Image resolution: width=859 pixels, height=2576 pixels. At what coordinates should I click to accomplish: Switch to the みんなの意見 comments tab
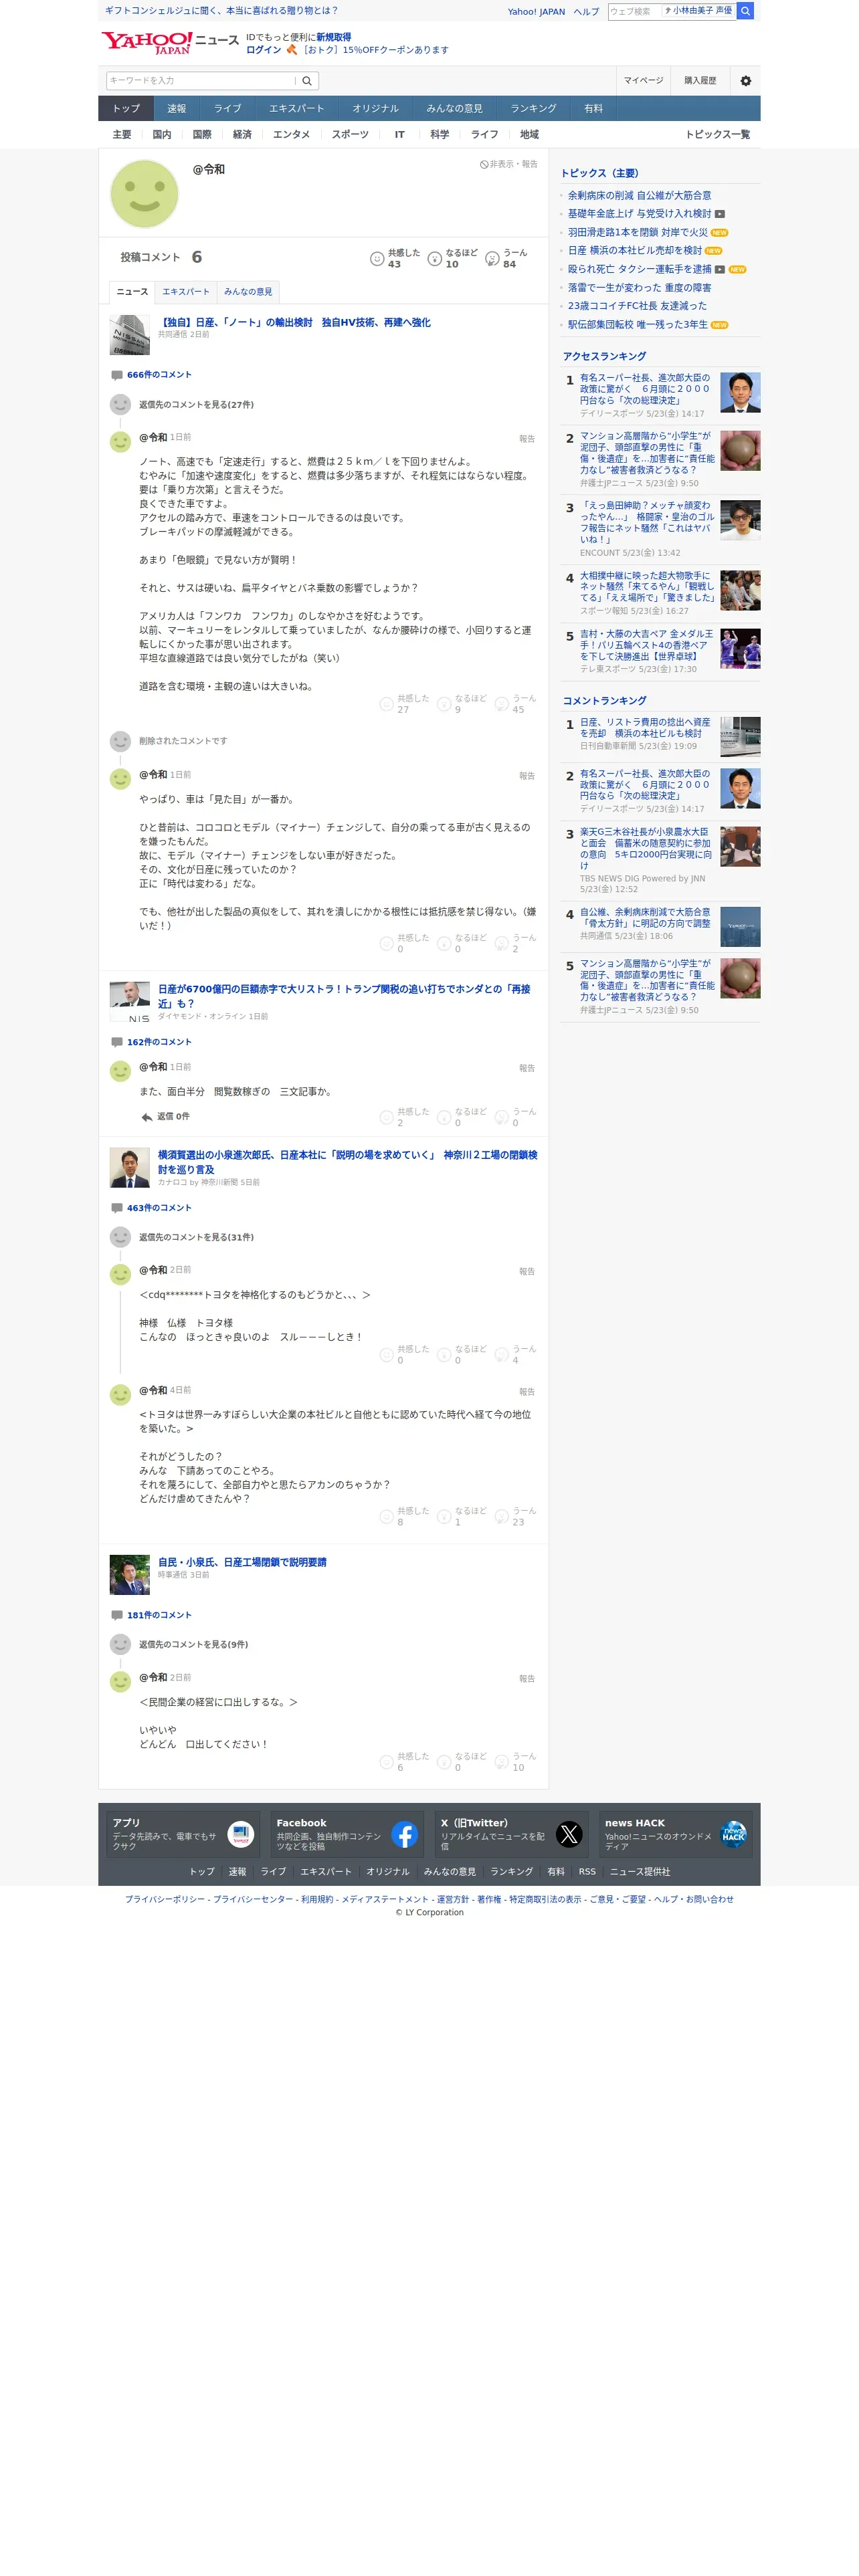[248, 292]
